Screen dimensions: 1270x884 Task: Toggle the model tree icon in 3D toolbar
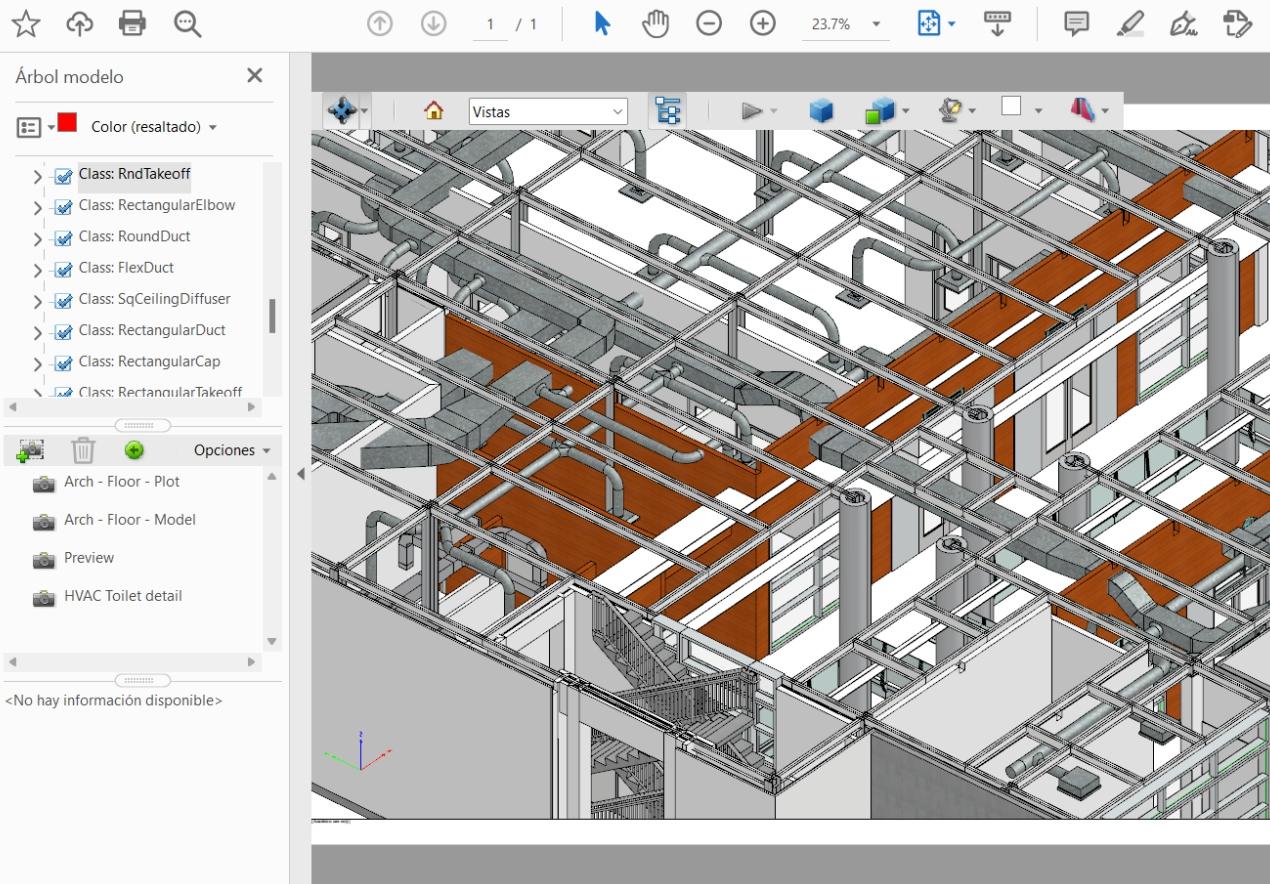click(x=667, y=111)
